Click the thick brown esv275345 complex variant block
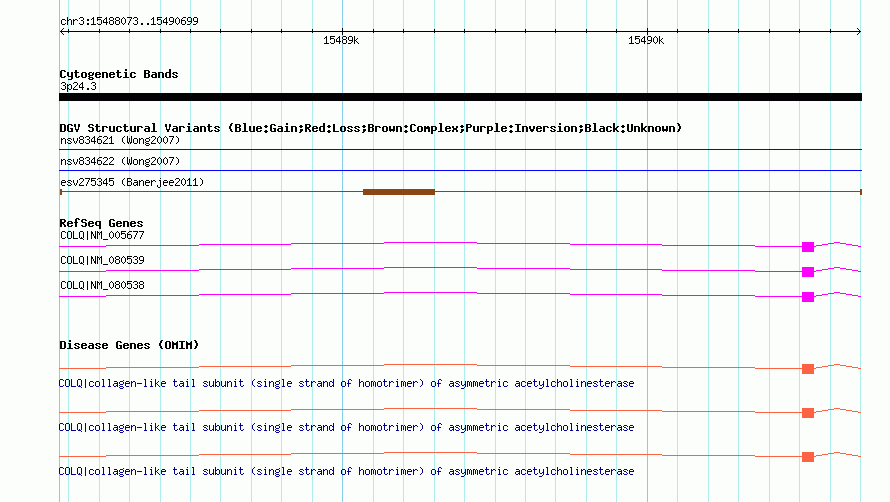This screenshot has width=890, height=502. tap(399, 192)
